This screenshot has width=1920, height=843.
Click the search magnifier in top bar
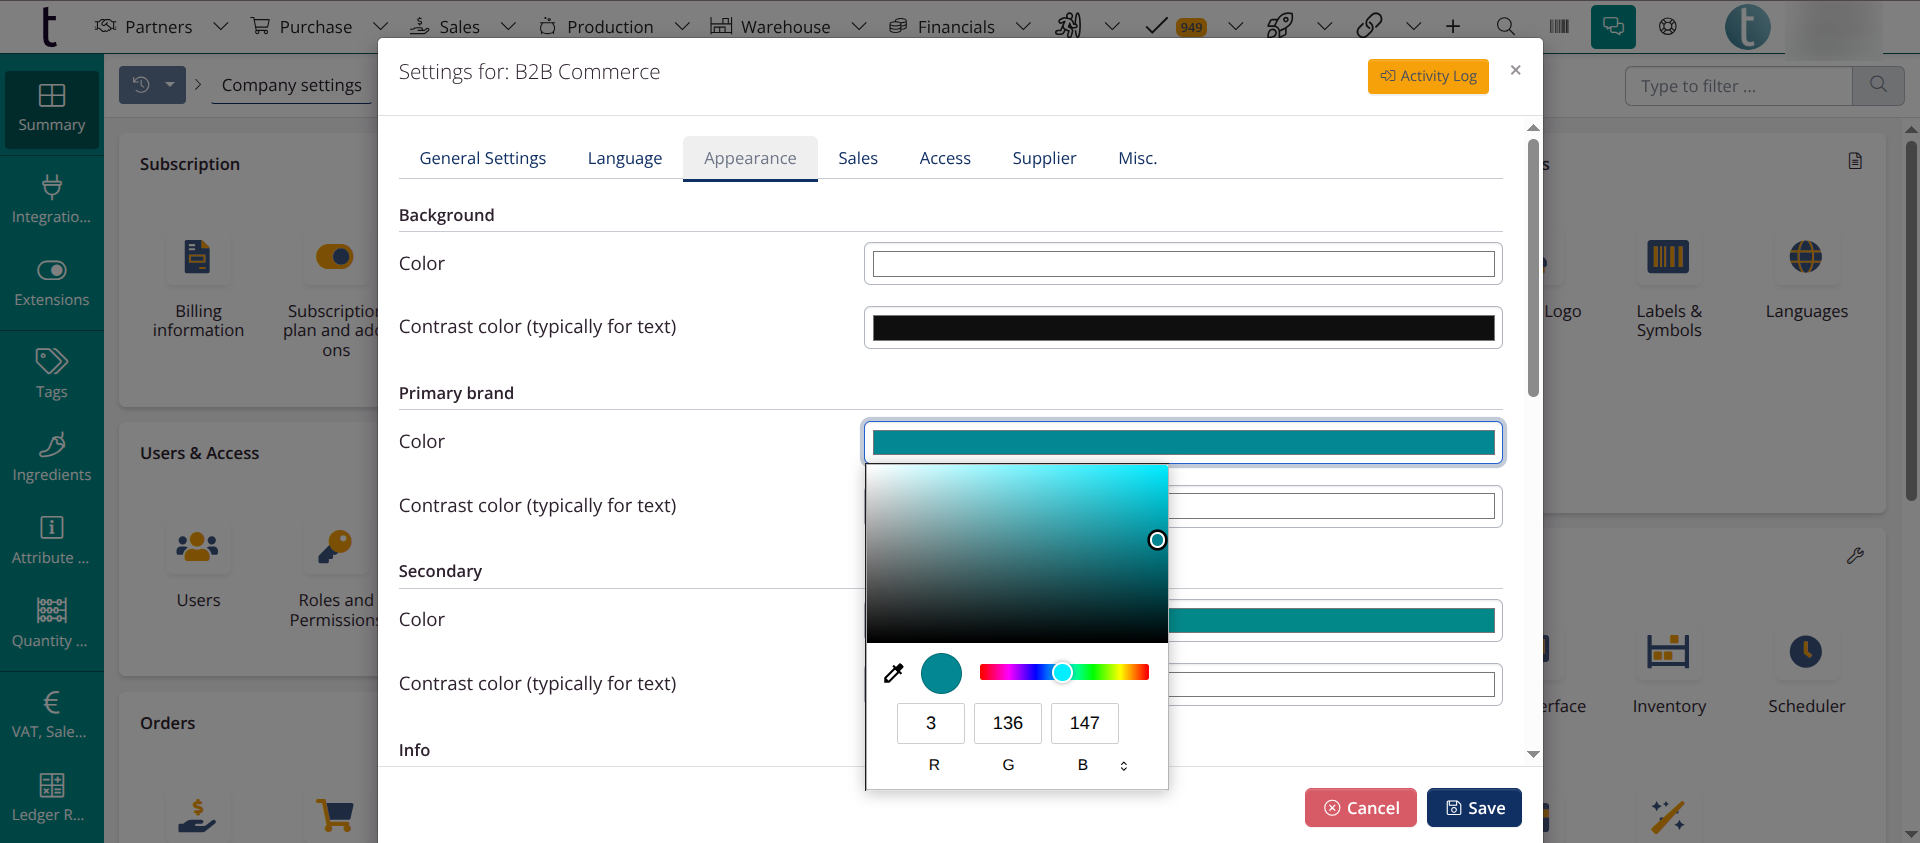(1505, 27)
